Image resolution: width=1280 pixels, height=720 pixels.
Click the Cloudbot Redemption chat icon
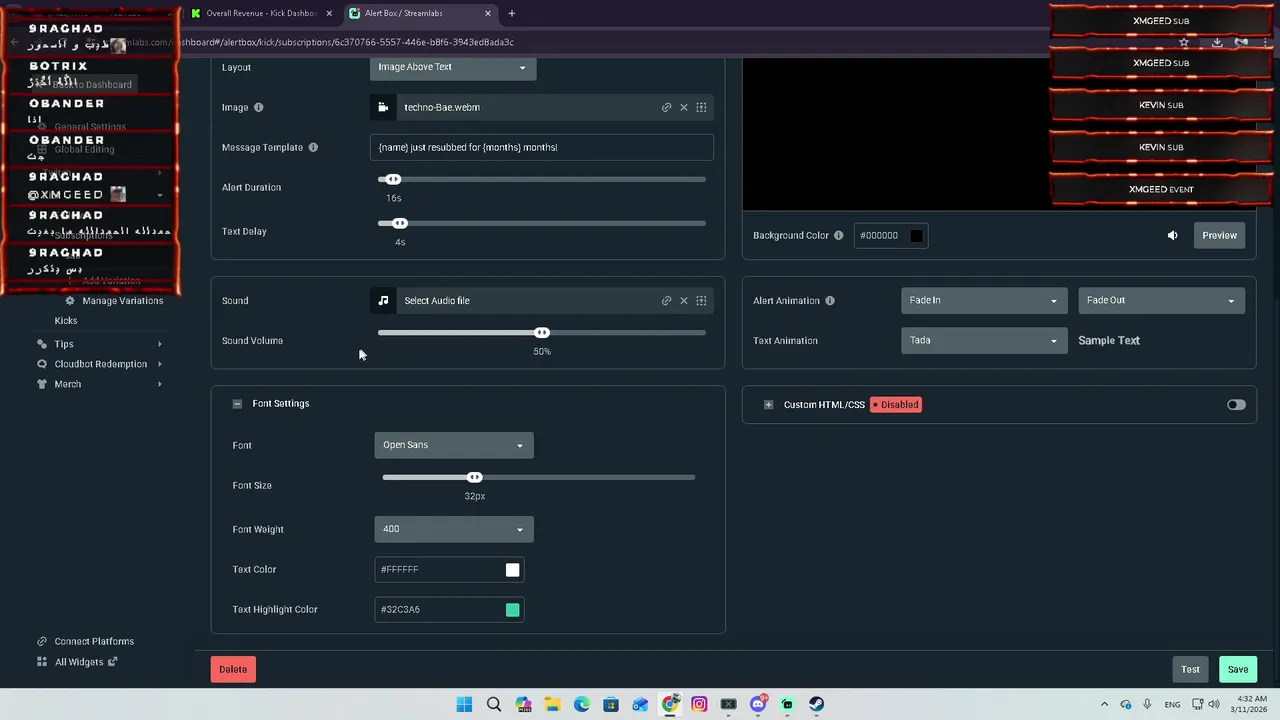tap(41, 364)
